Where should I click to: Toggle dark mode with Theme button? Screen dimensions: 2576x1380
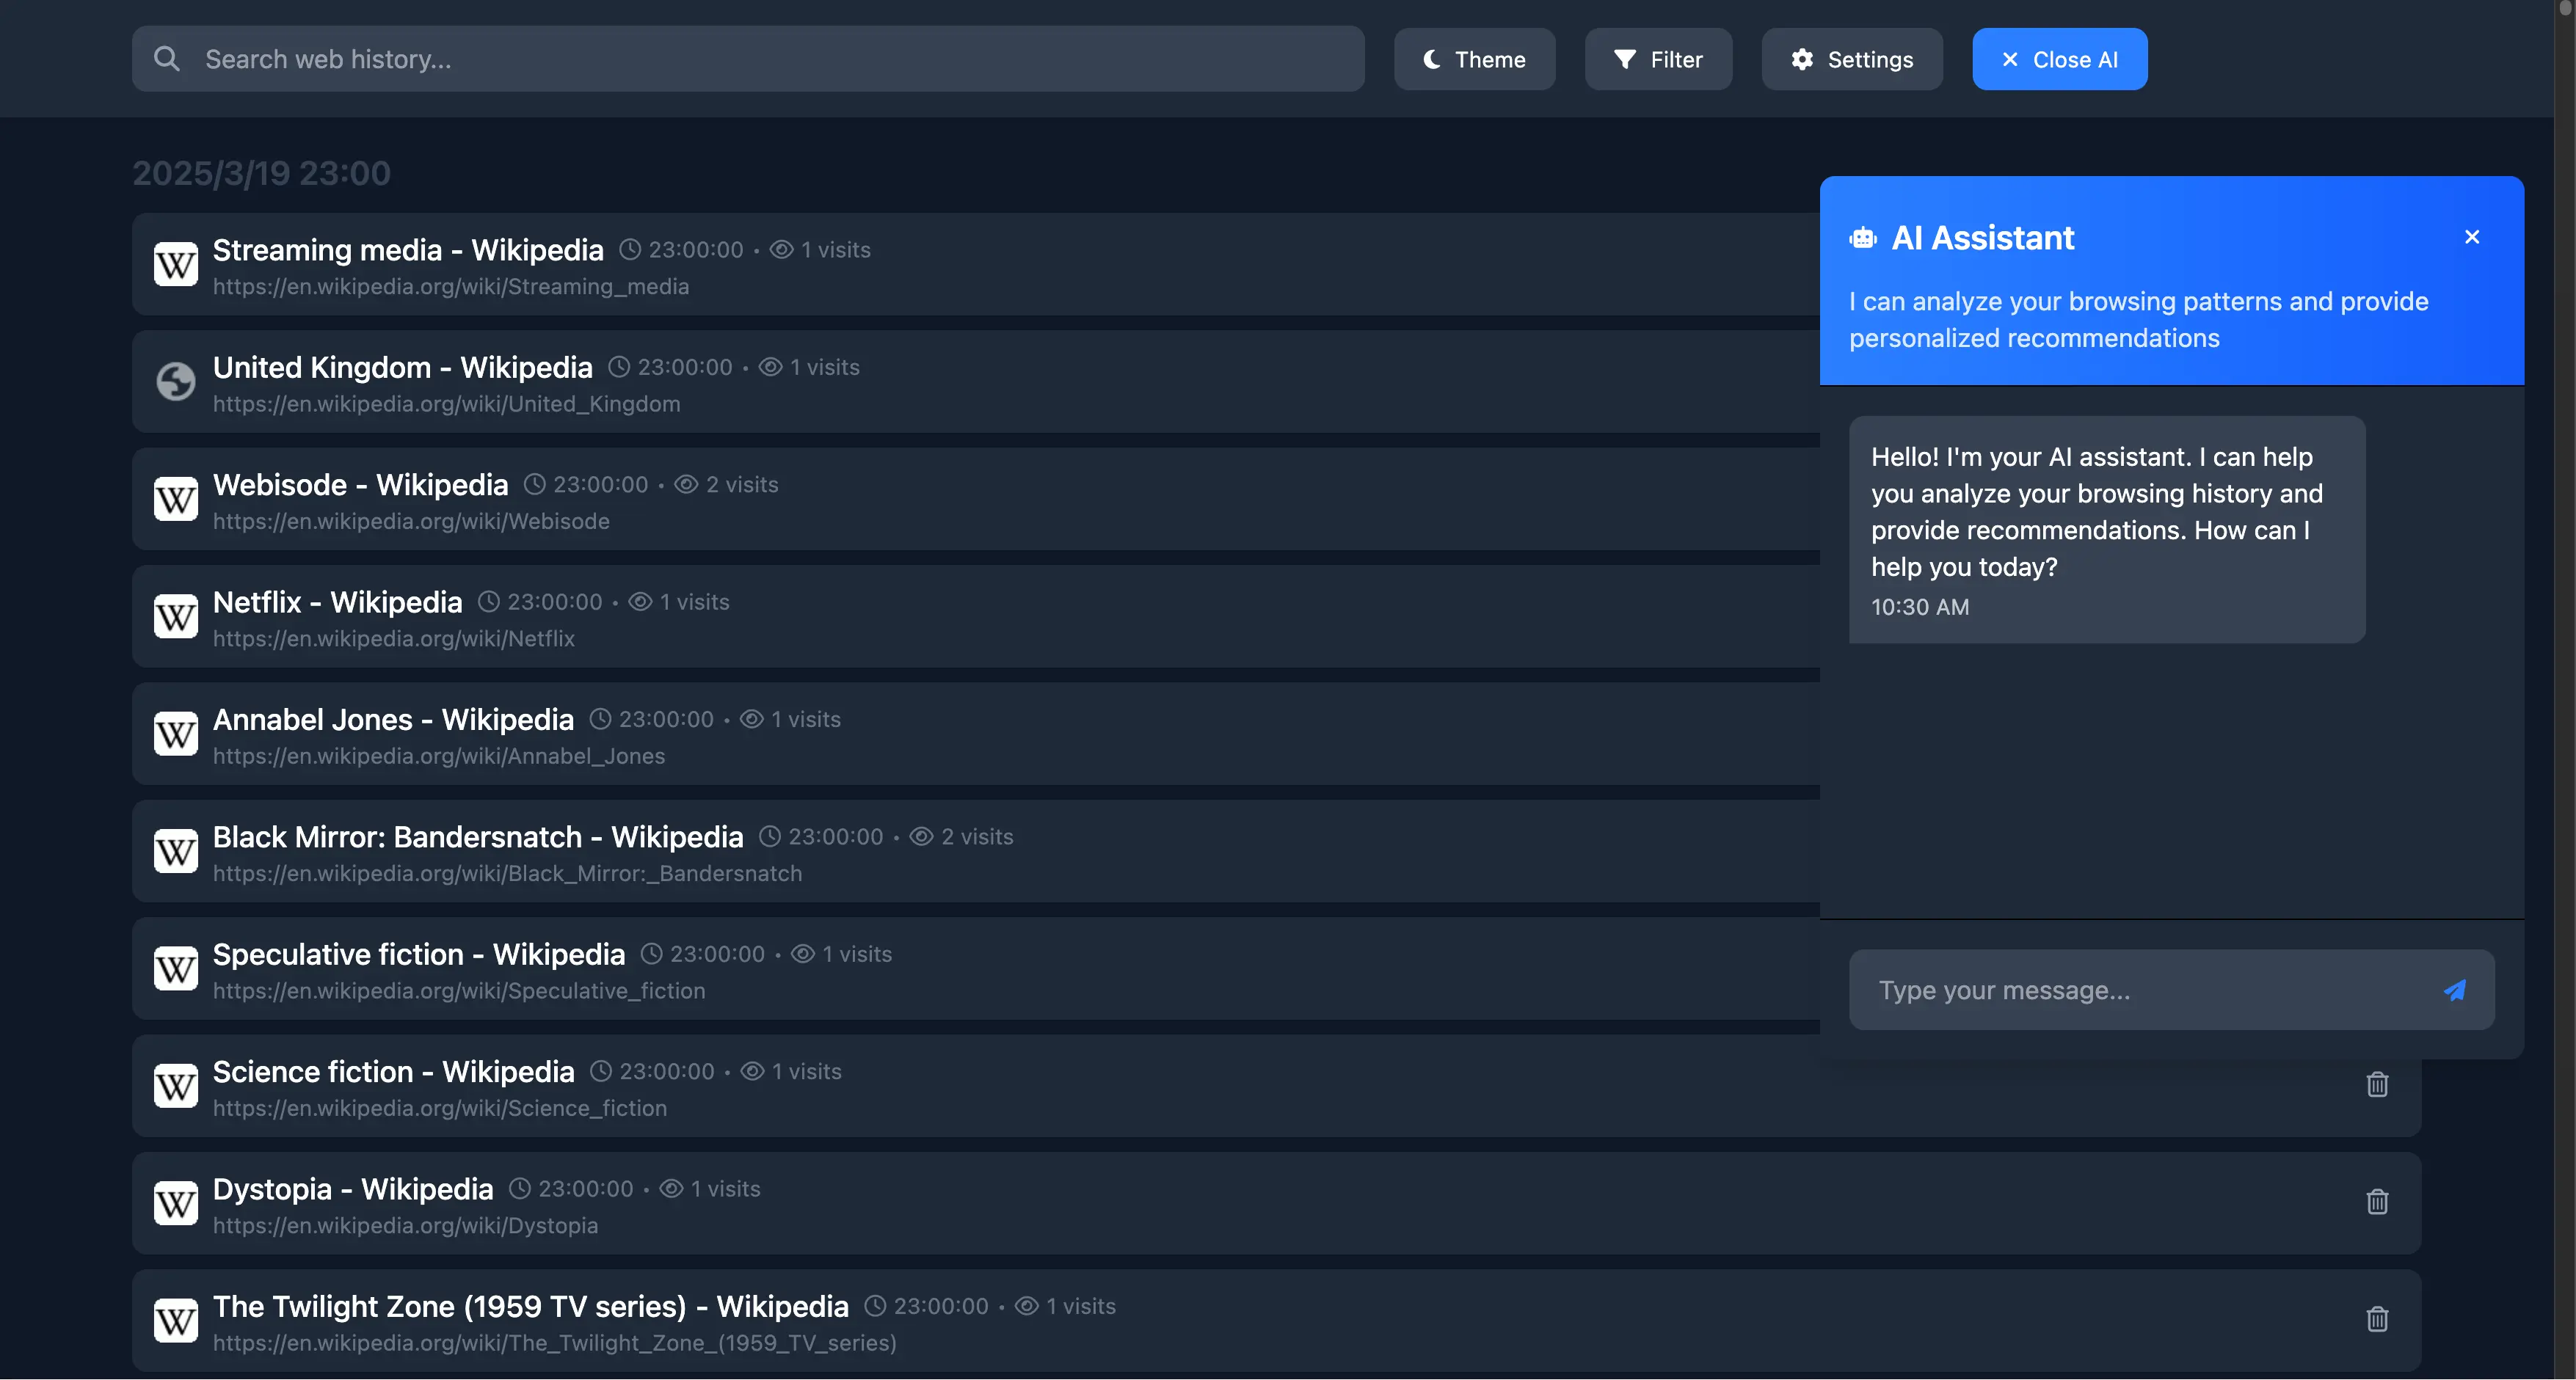click(x=1474, y=59)
